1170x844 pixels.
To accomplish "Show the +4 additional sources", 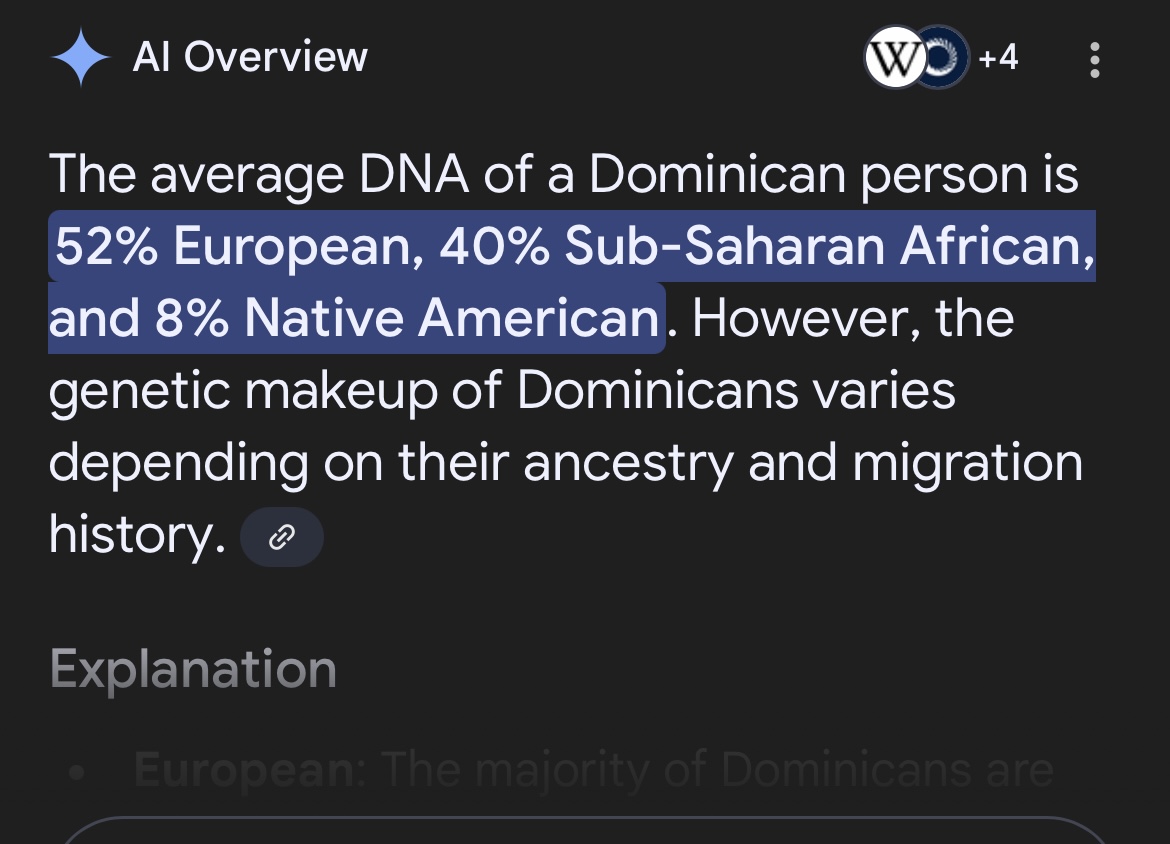I will click(998, 58).
